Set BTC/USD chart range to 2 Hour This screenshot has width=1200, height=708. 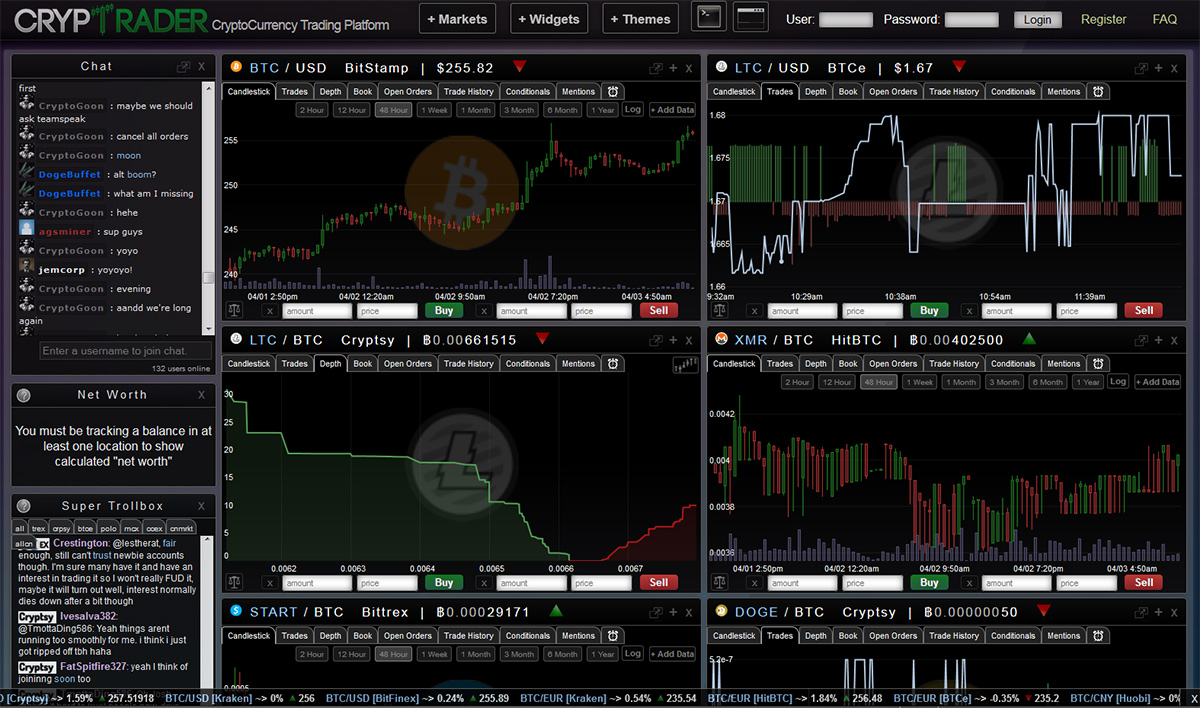click(312, 110)
